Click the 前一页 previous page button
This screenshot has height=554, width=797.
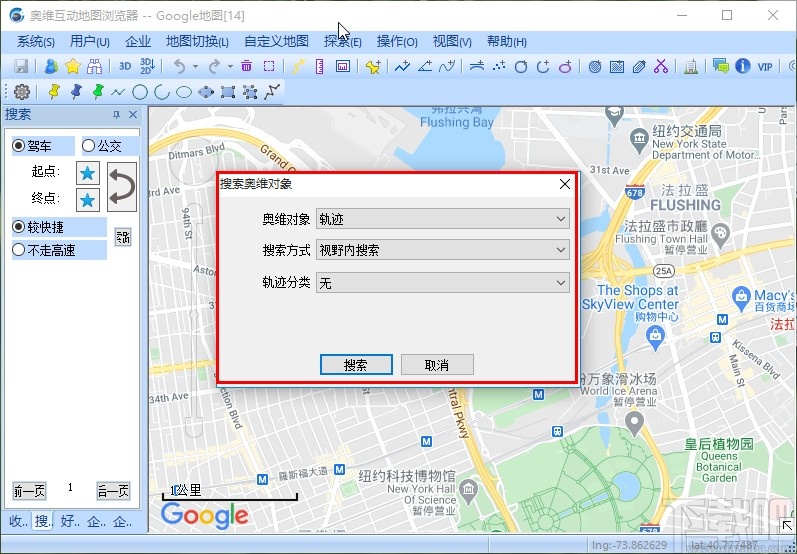29,491
